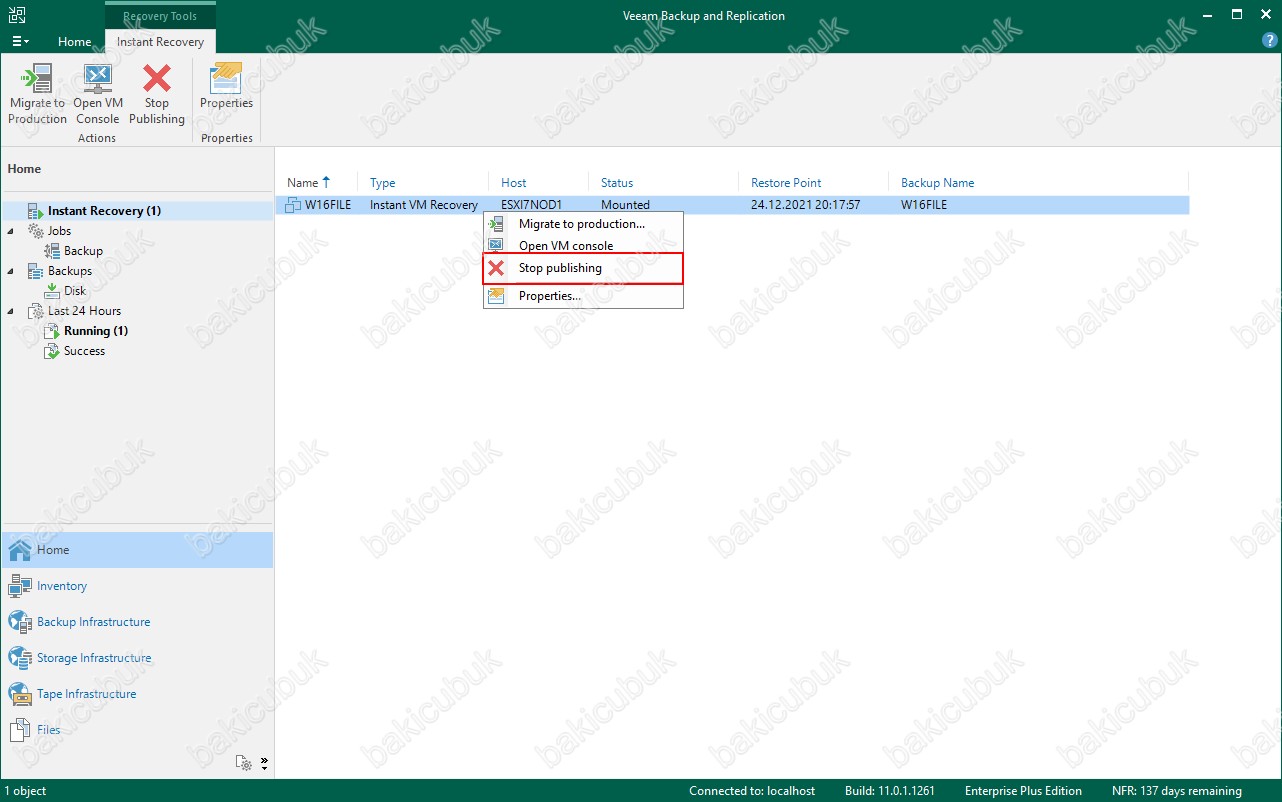The height and width of the screenshot is (802, 1282).
Task: Click the Instant Recovery tree icon
Action: pos(35,211)
